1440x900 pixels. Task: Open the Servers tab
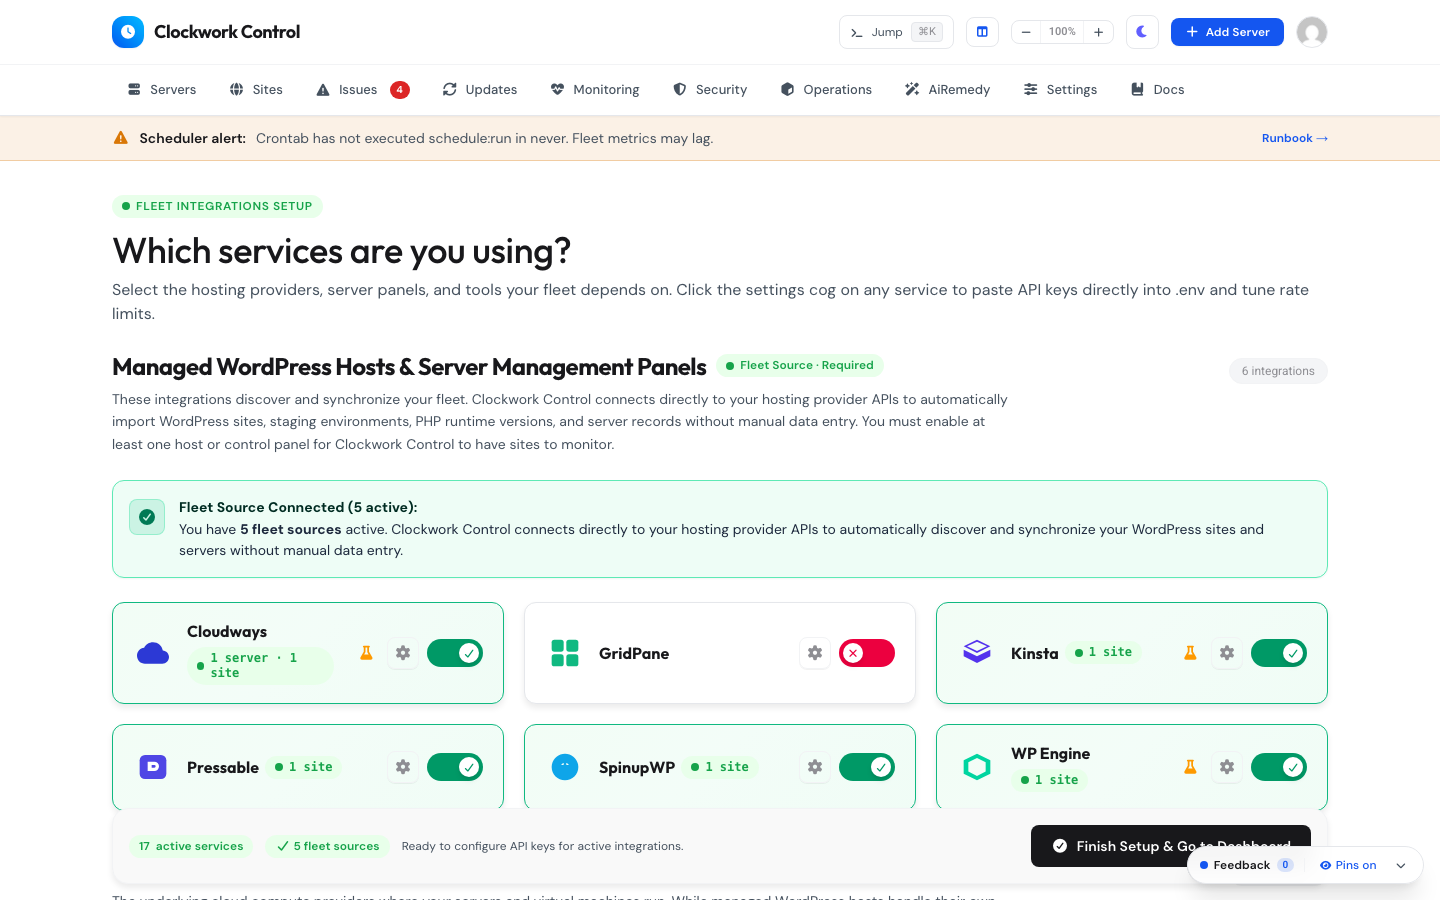click(x=162, y=89)
